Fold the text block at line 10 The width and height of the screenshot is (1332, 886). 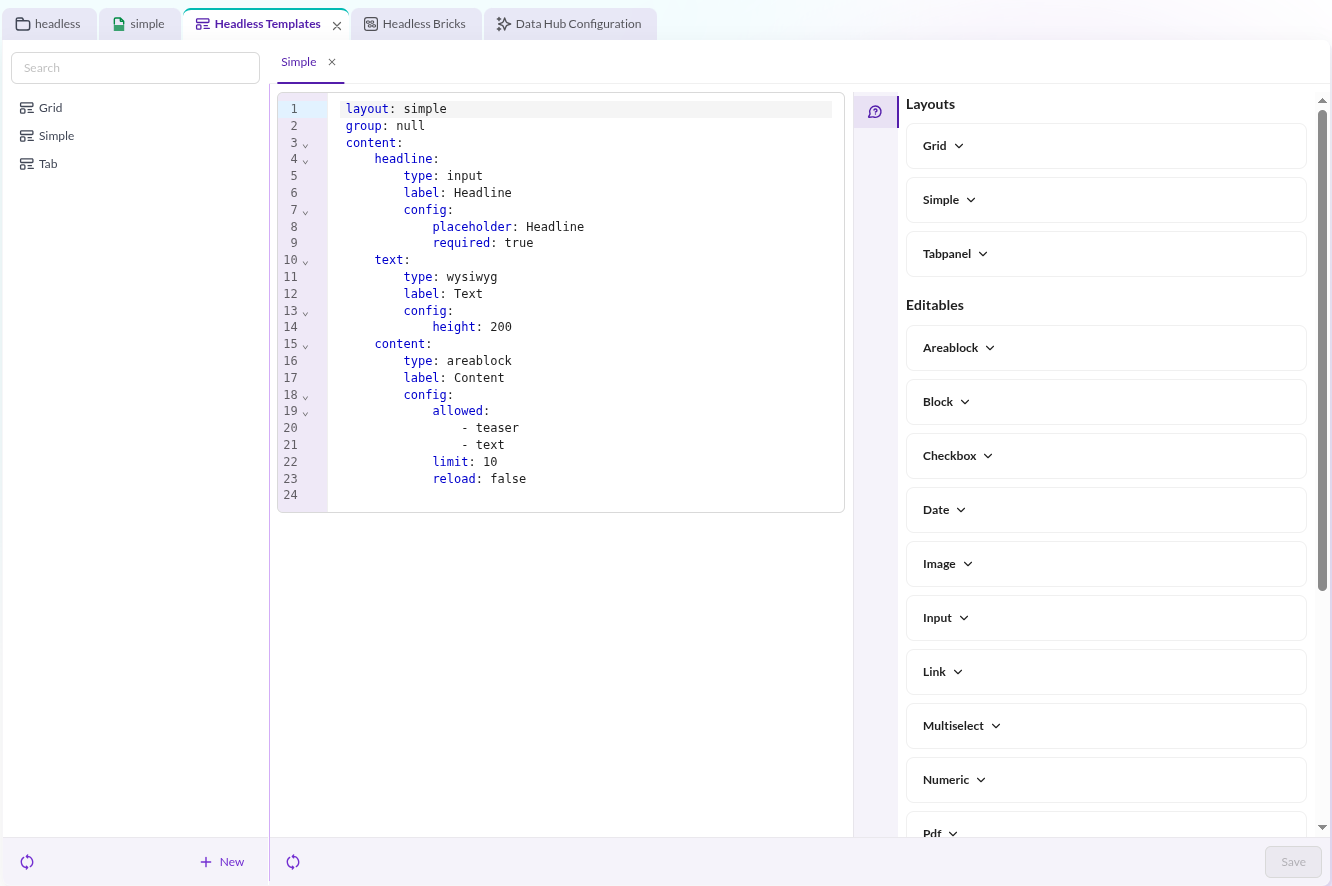click(306, 262)
